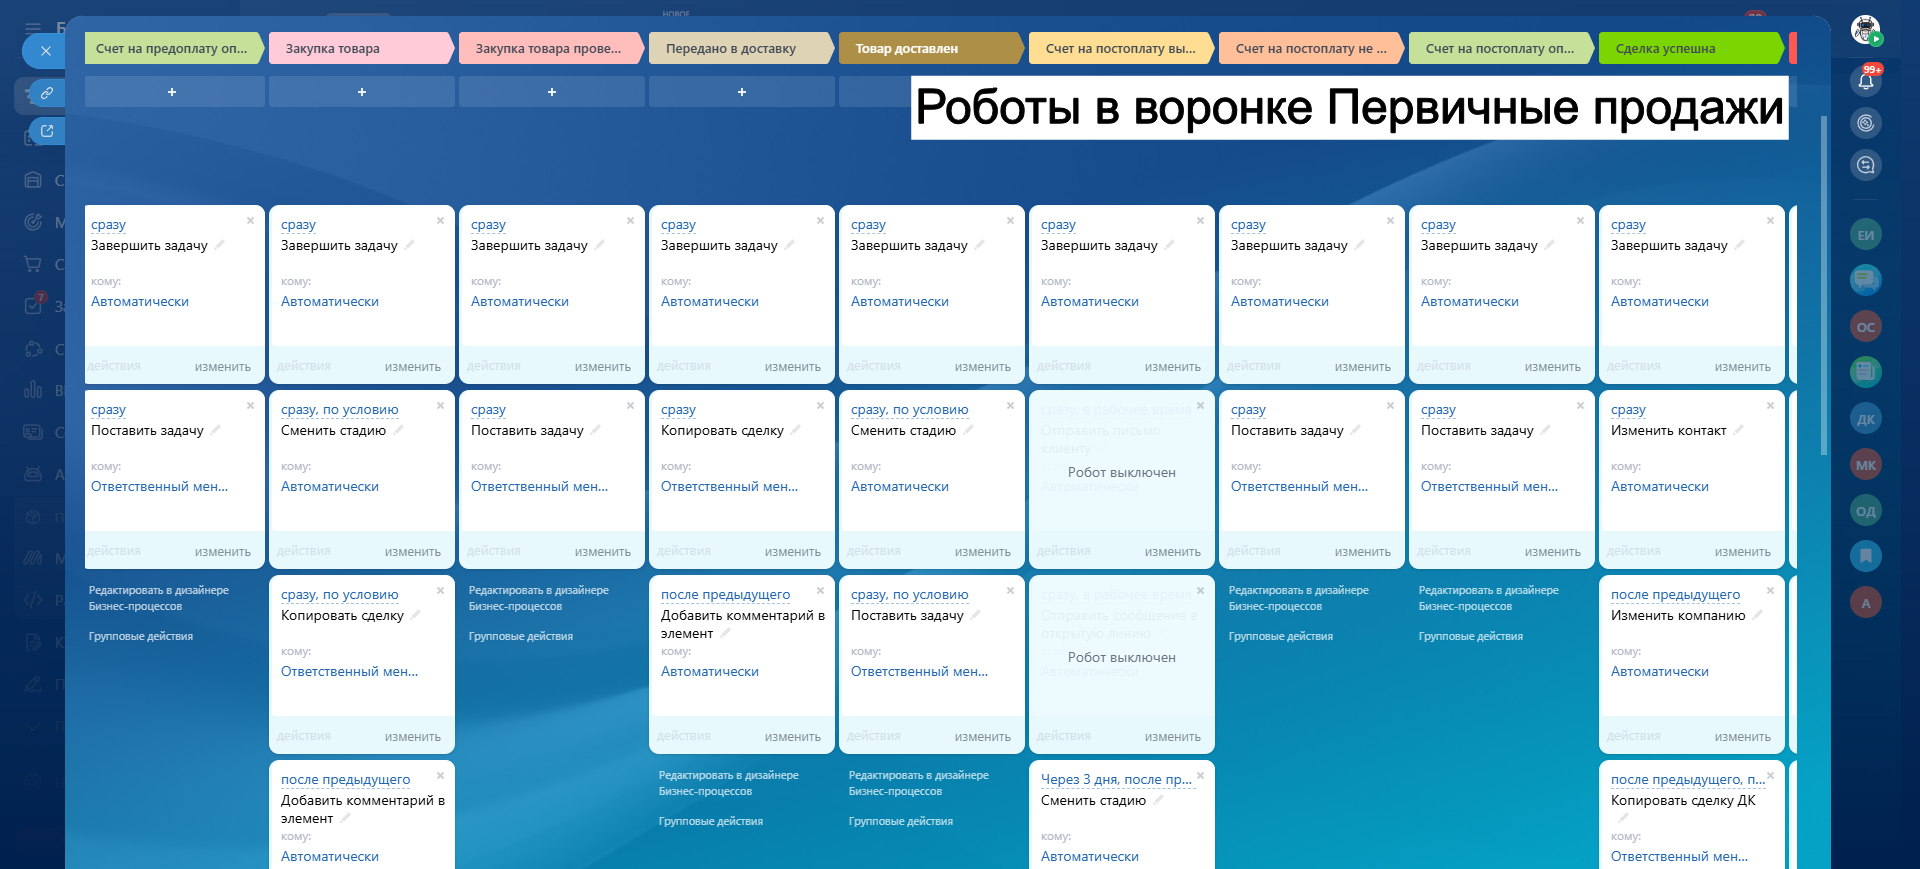
Task: Delete the Копировать сделку ДК robot
Action: click(x=1770, y=776)
